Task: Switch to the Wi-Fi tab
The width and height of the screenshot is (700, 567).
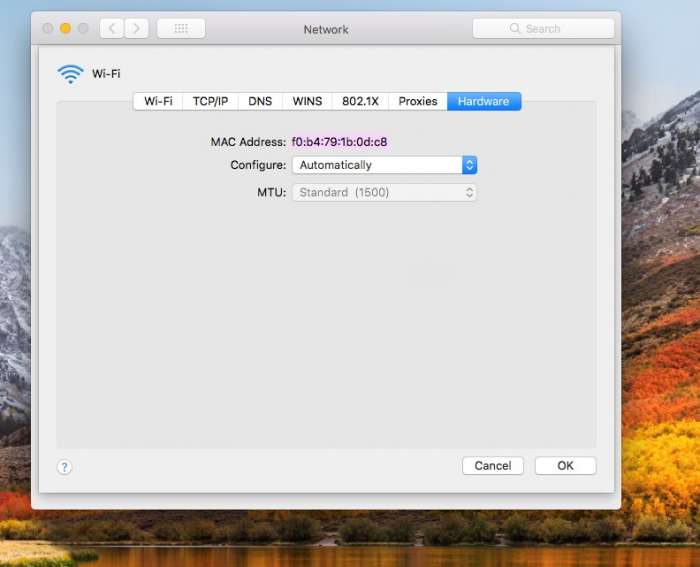Action: coord(158,101)
